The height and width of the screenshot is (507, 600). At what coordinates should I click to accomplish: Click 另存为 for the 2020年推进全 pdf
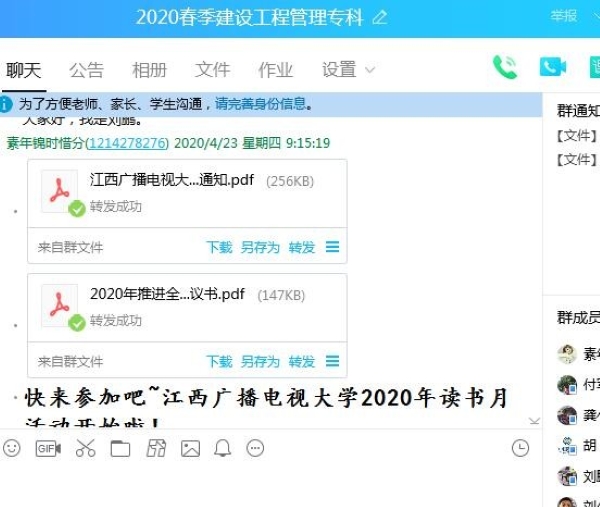pos(260,361)
